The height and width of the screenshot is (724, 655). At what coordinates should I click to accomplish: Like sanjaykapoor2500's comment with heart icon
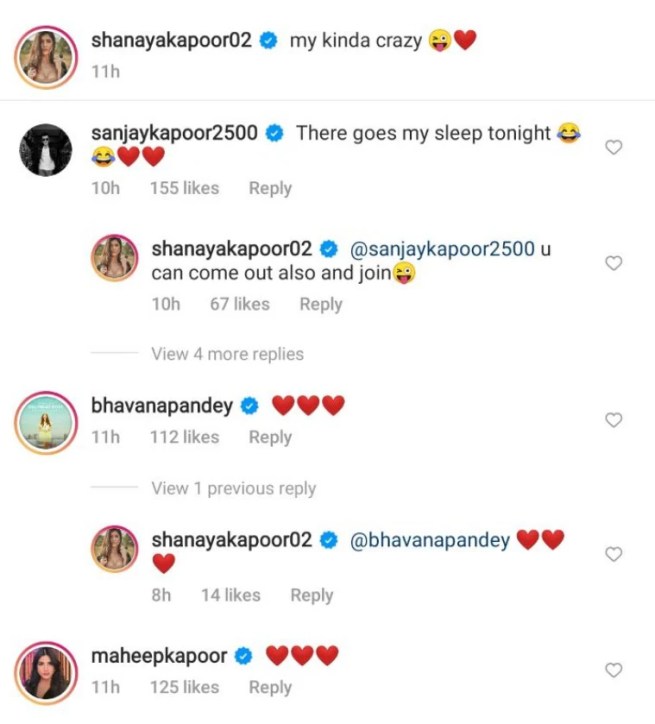[x=614, y=148]
